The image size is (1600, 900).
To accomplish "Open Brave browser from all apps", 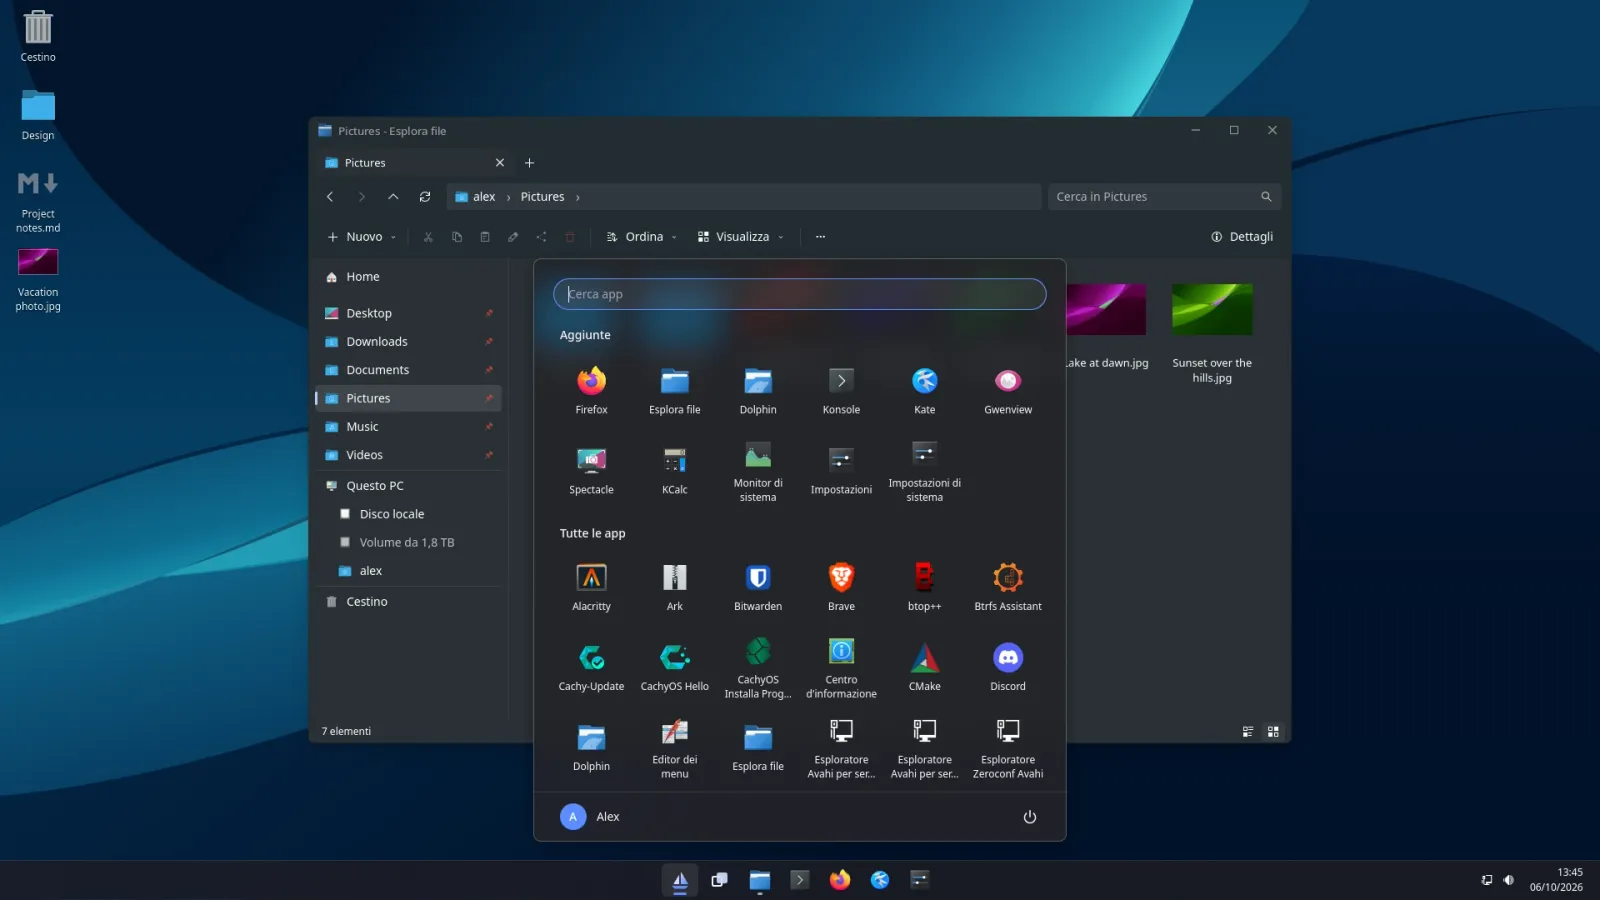I will pos(841,587).
